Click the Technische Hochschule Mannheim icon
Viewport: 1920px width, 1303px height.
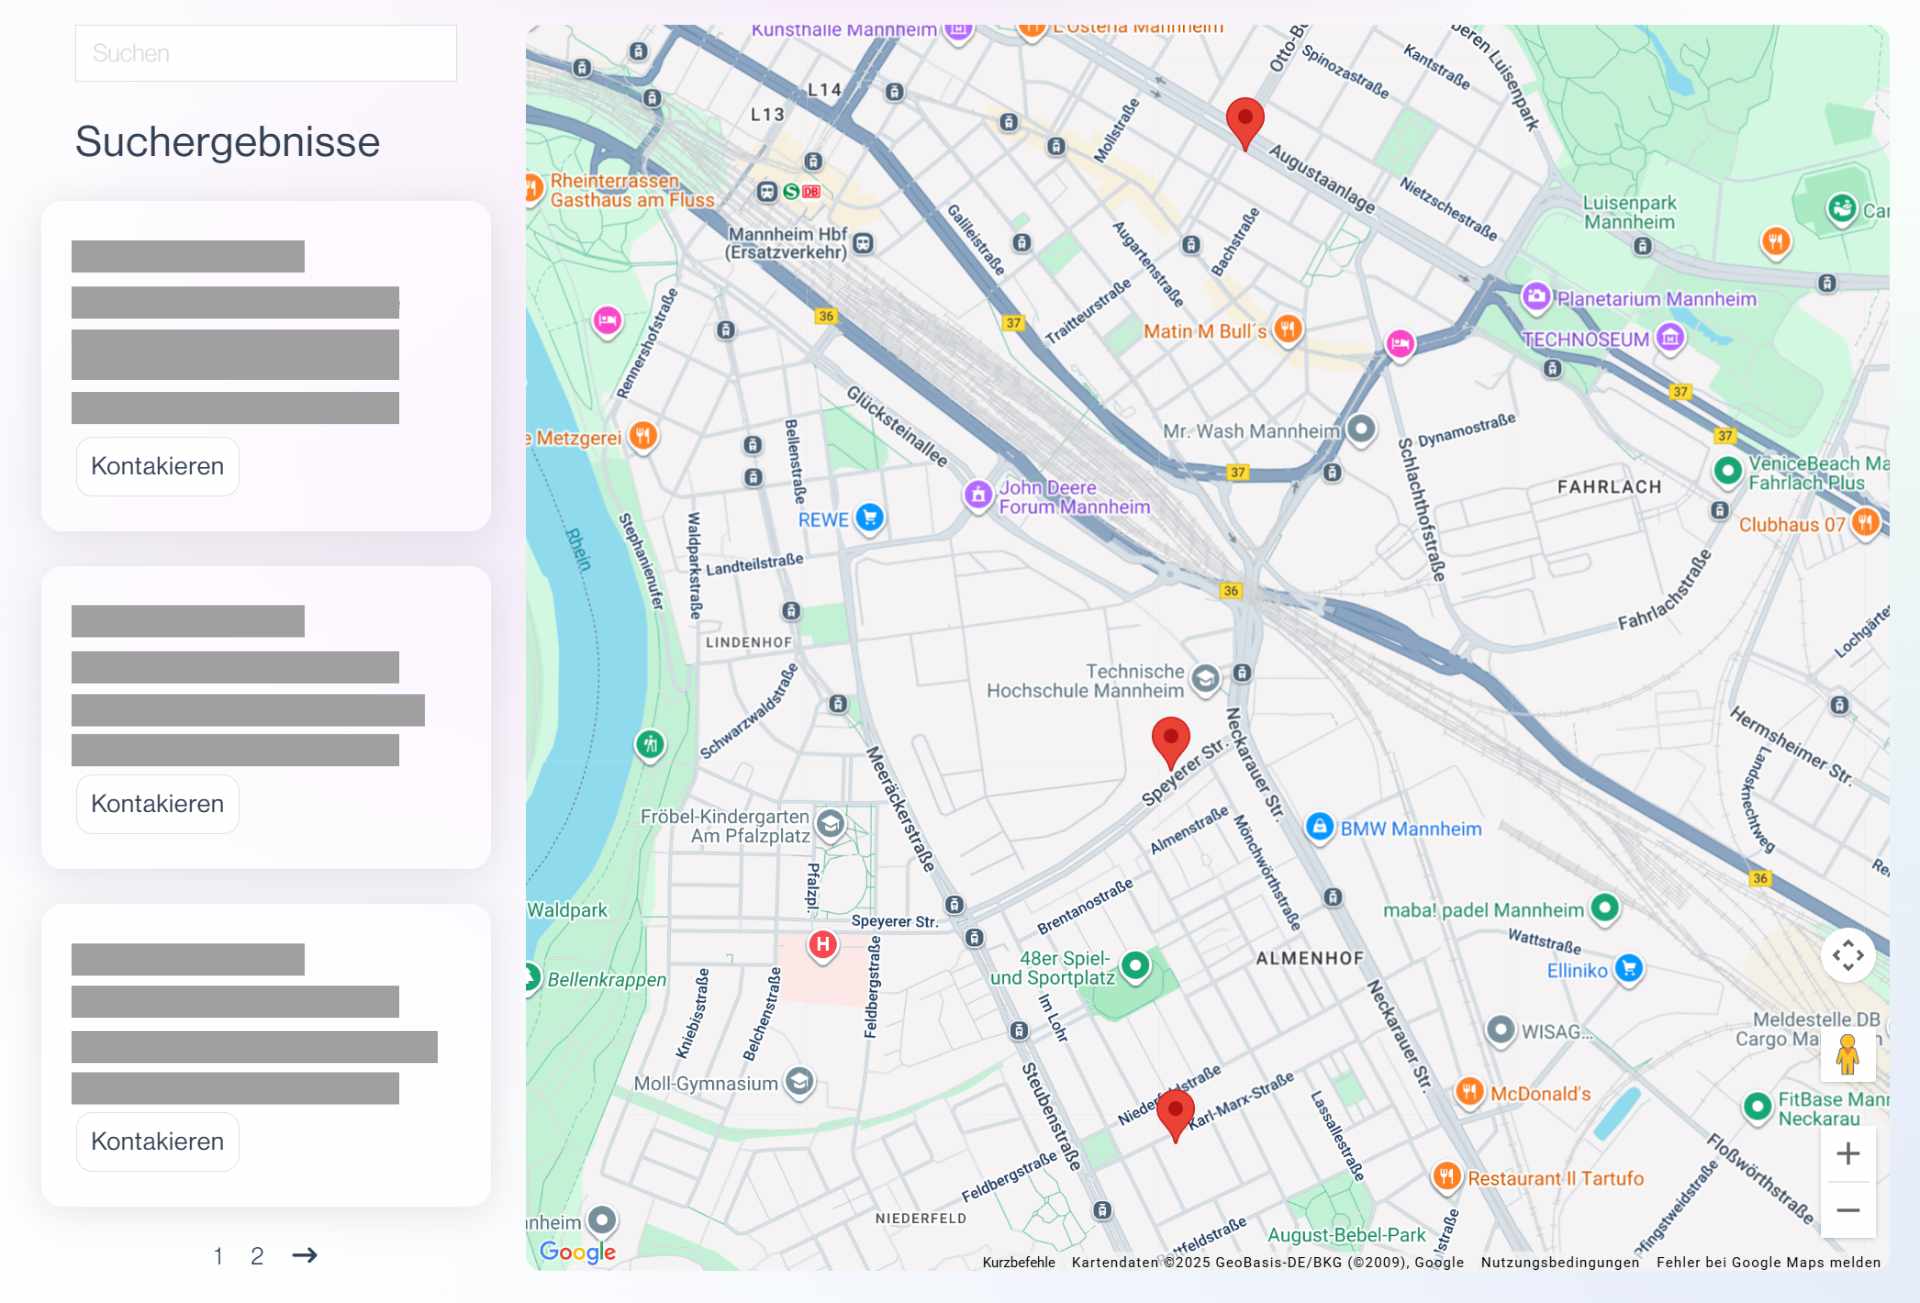point(1206,680)
